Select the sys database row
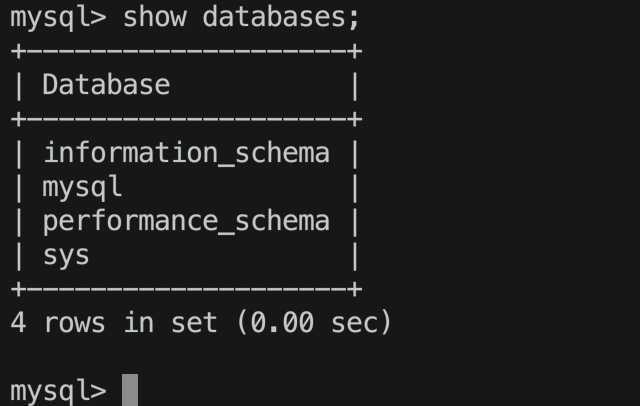The image size is (640, 406). pyautogui.click(x=187, y=256)
